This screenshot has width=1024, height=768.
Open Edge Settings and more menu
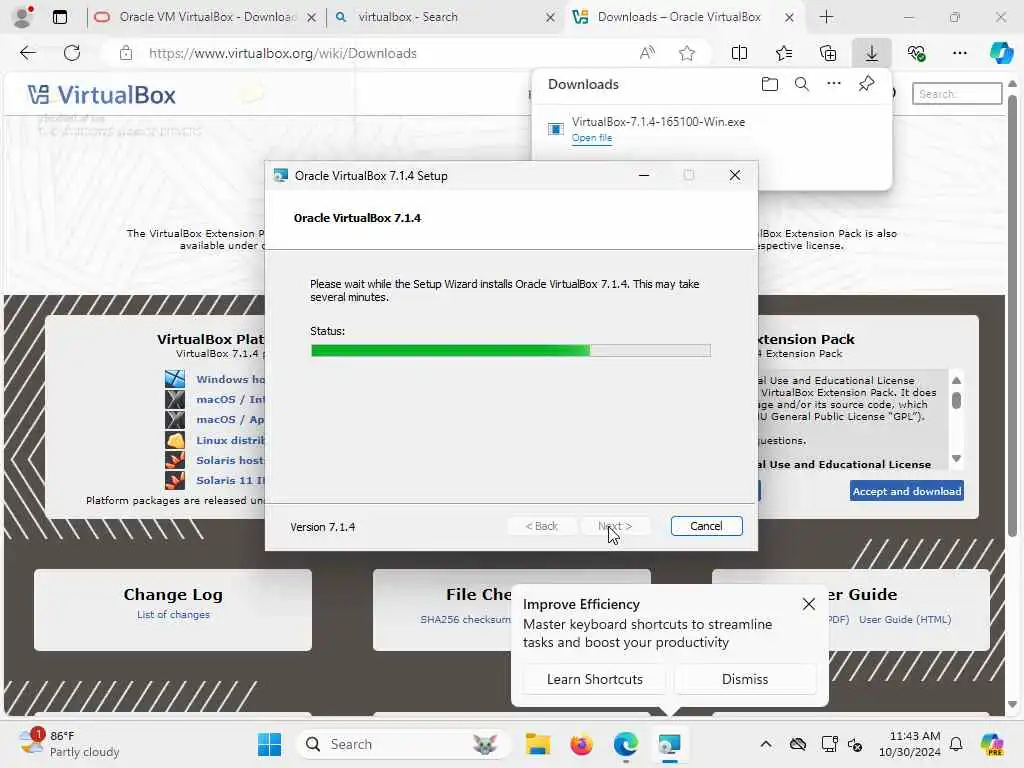coord(959,54)
